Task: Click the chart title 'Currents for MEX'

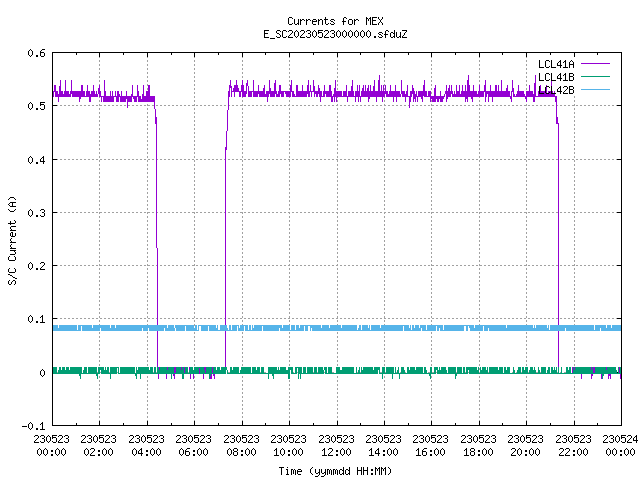Action: 335,21
